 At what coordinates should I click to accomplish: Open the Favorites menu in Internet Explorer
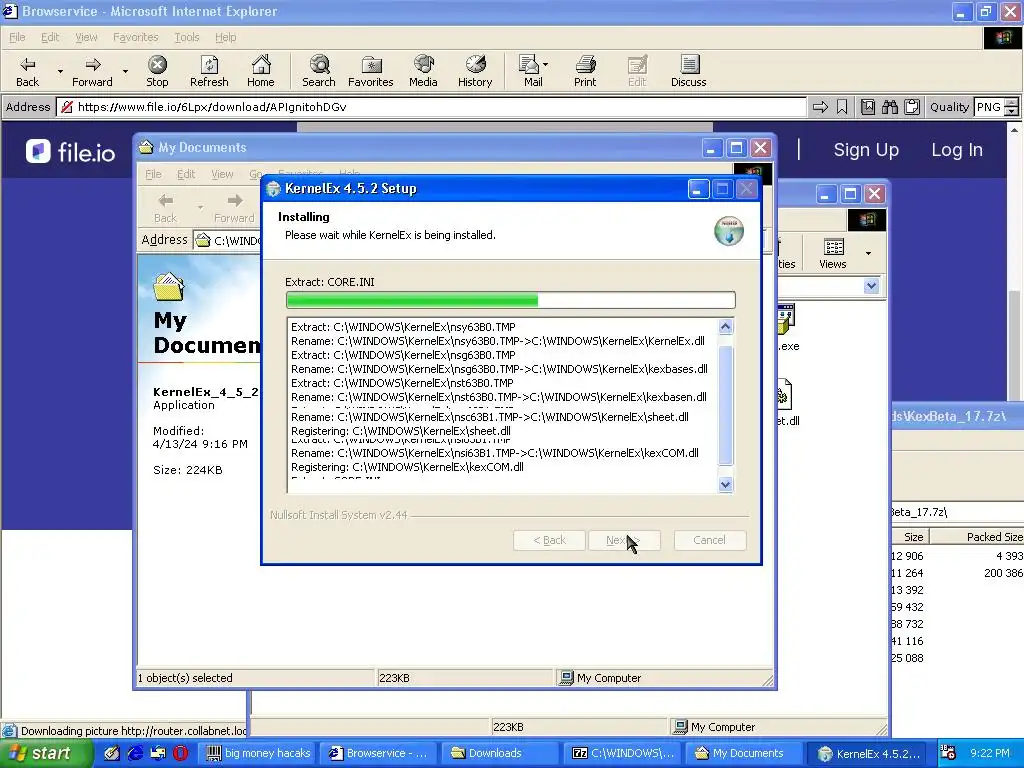coord(136,37)
